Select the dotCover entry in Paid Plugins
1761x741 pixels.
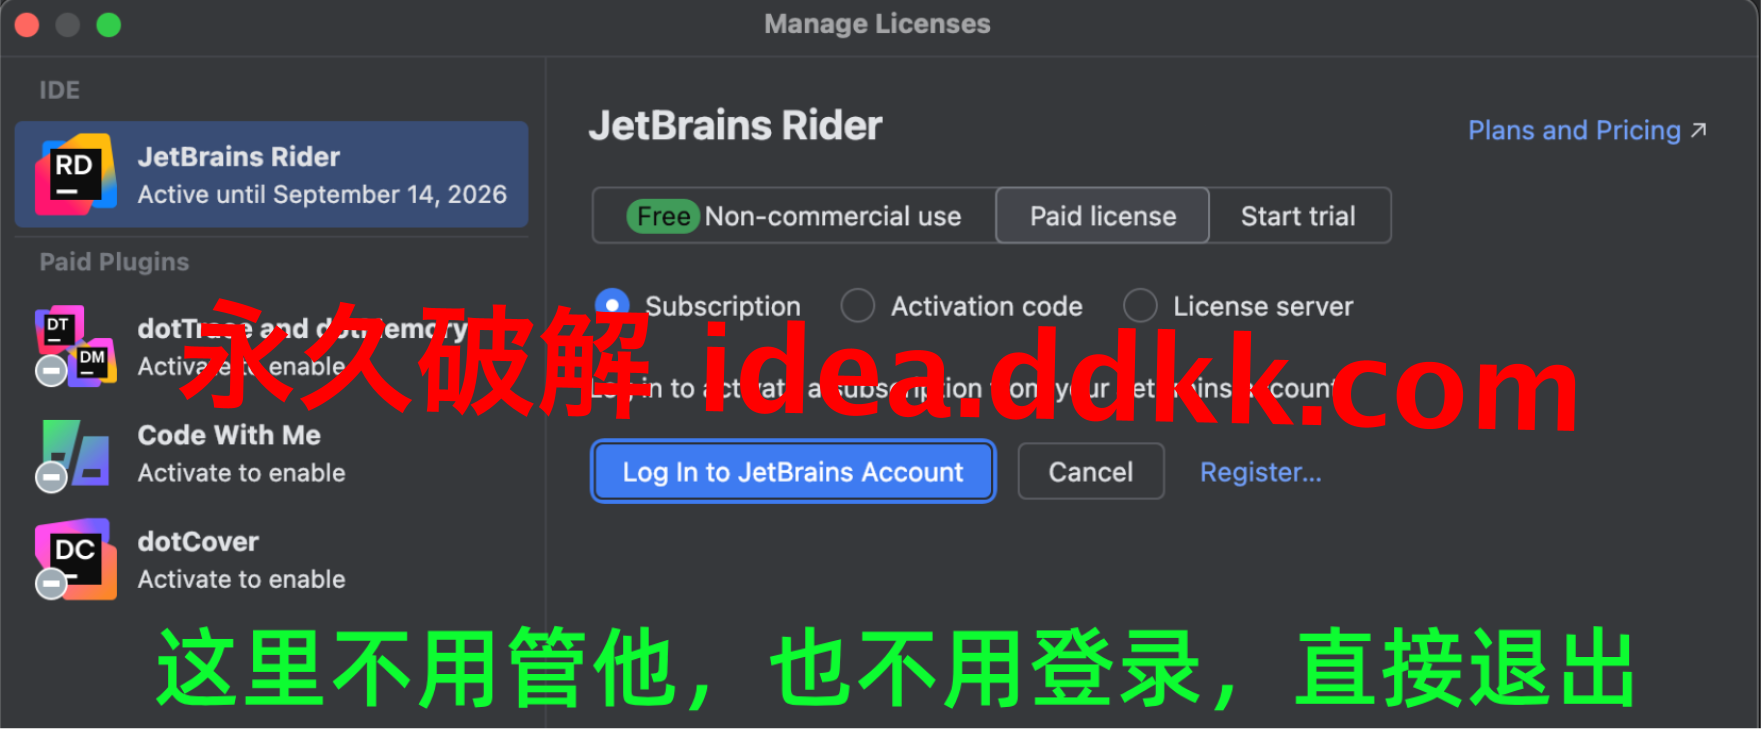pyautogui.click(x=271, y=560)
